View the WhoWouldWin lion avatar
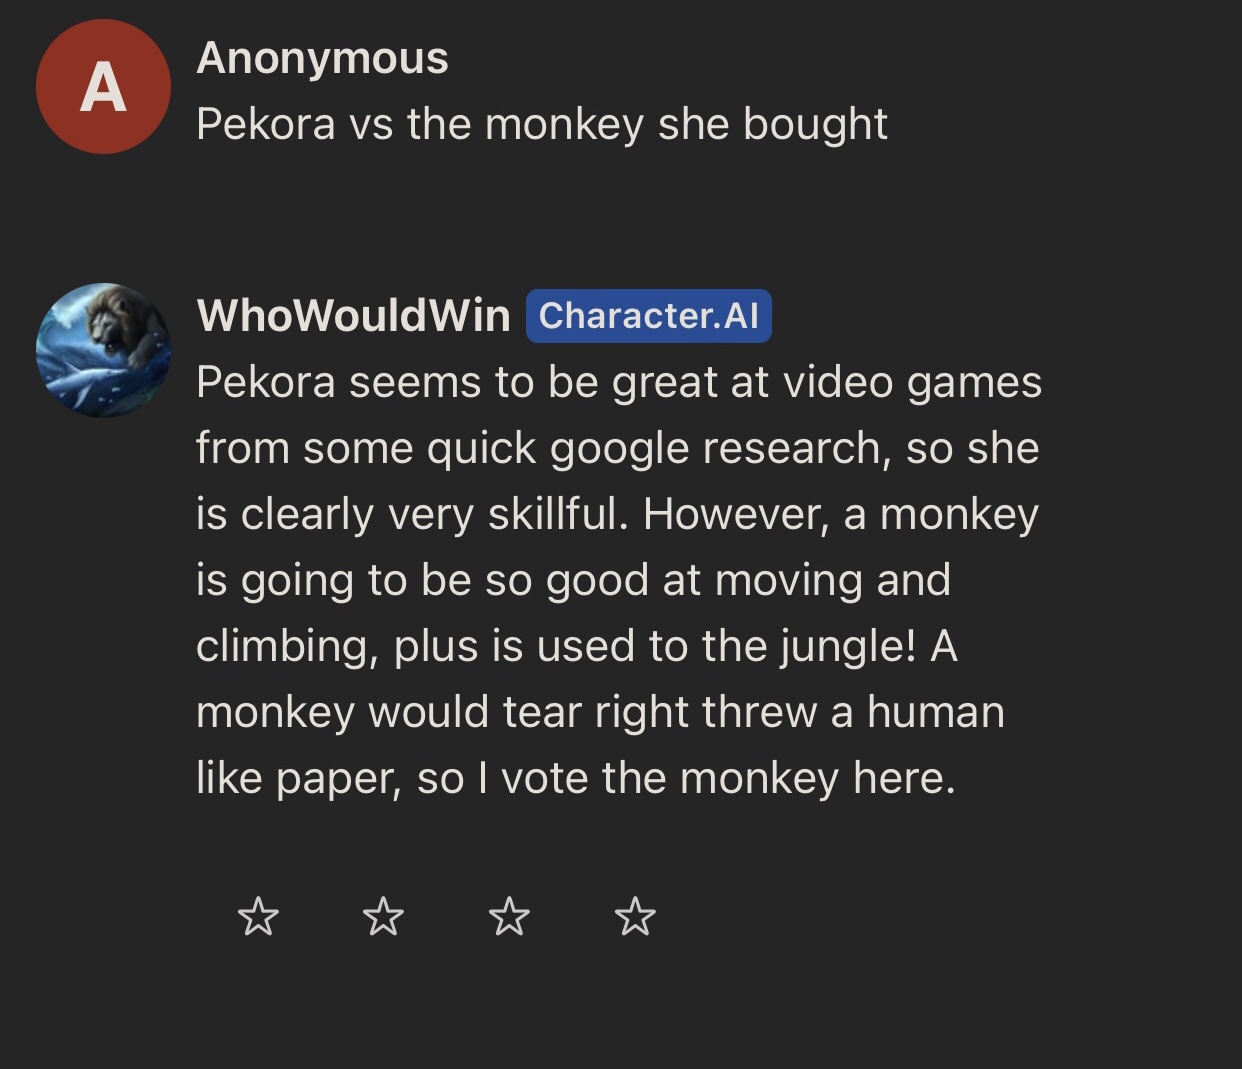This screenshot has width=1242, height=1069. pos(103,350)
